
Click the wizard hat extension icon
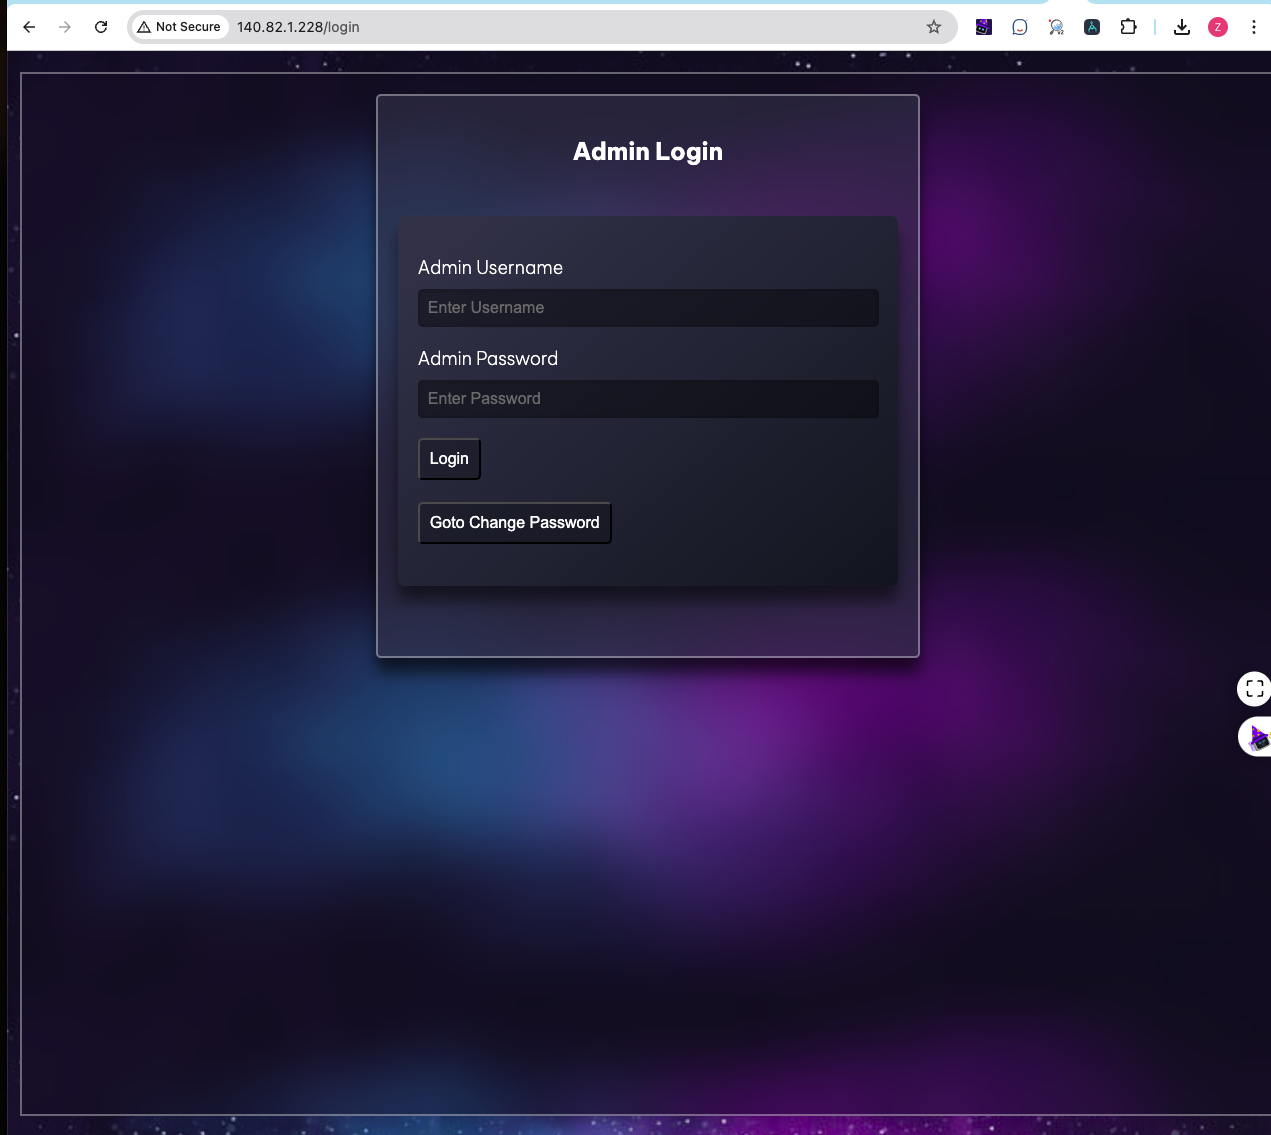(x=983, y=27)
